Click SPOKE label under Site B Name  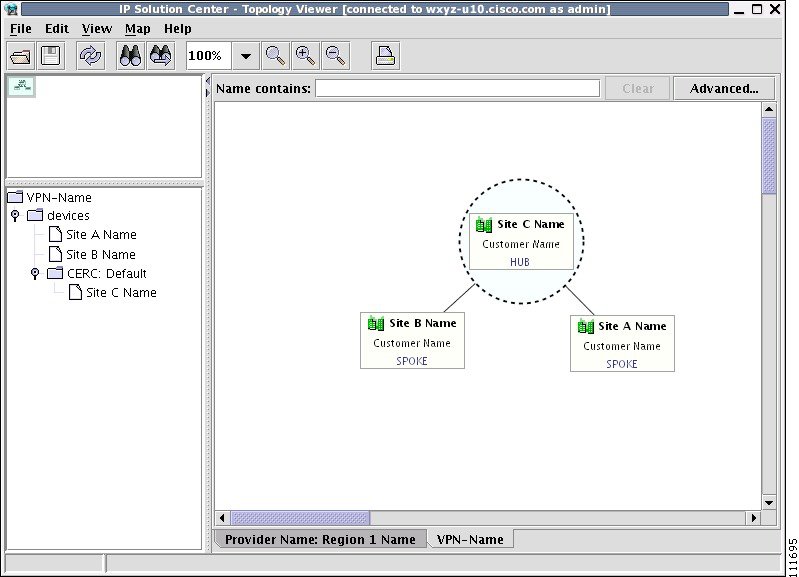pos(412,361)
